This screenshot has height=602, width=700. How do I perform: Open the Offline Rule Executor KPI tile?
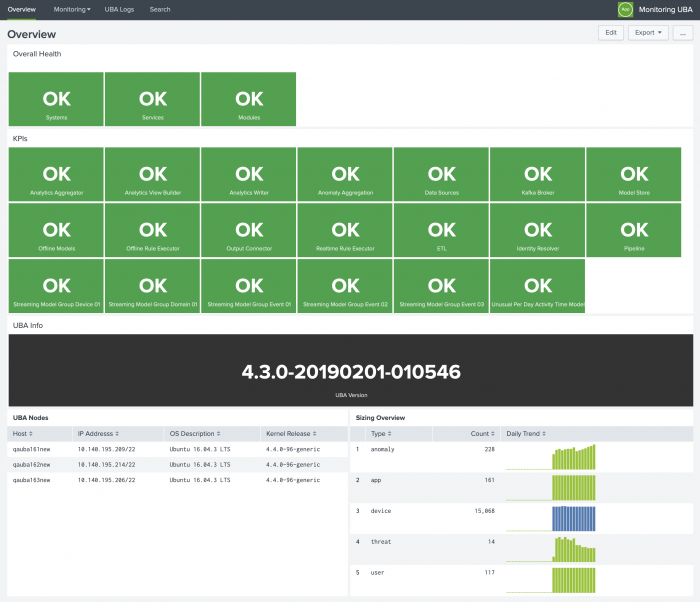pyautogui.click(x=152, y=230)
